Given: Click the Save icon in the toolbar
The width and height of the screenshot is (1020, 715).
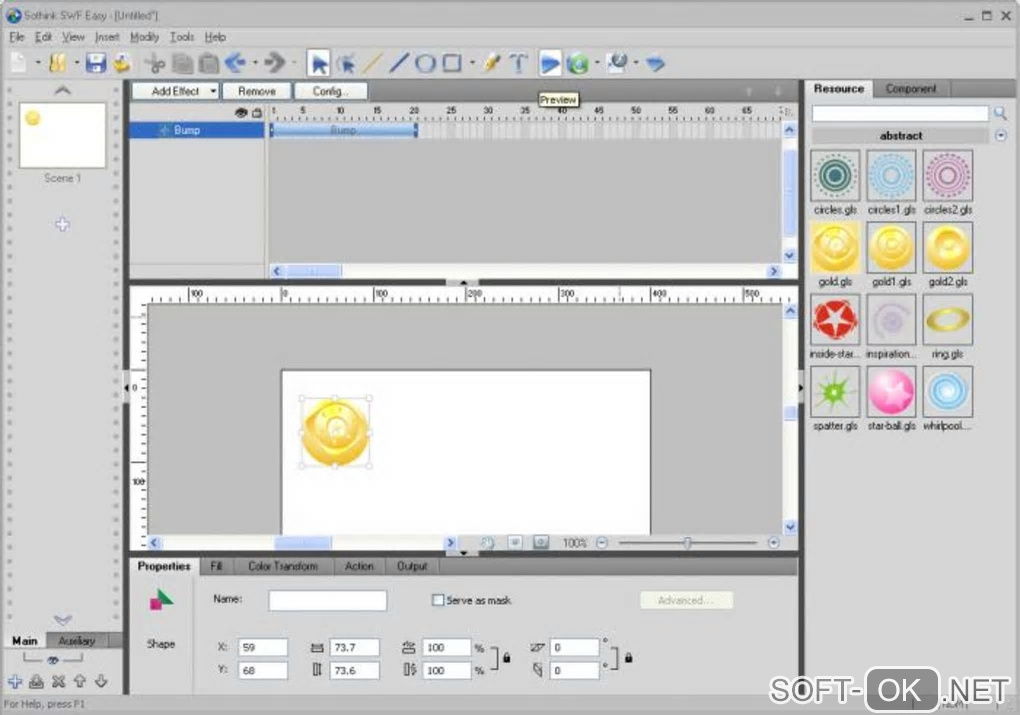Looking at the screenshot, I should [x=96, y=64].
